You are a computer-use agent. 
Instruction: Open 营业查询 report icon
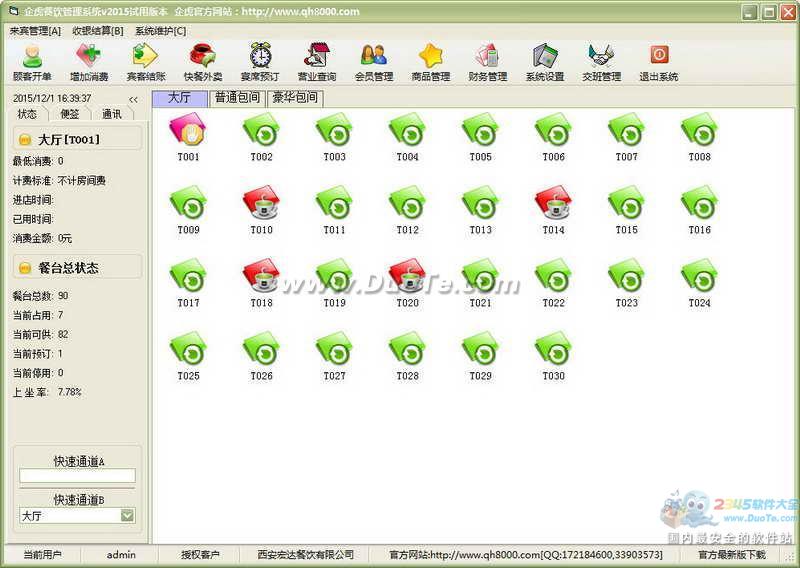[317, 62]
